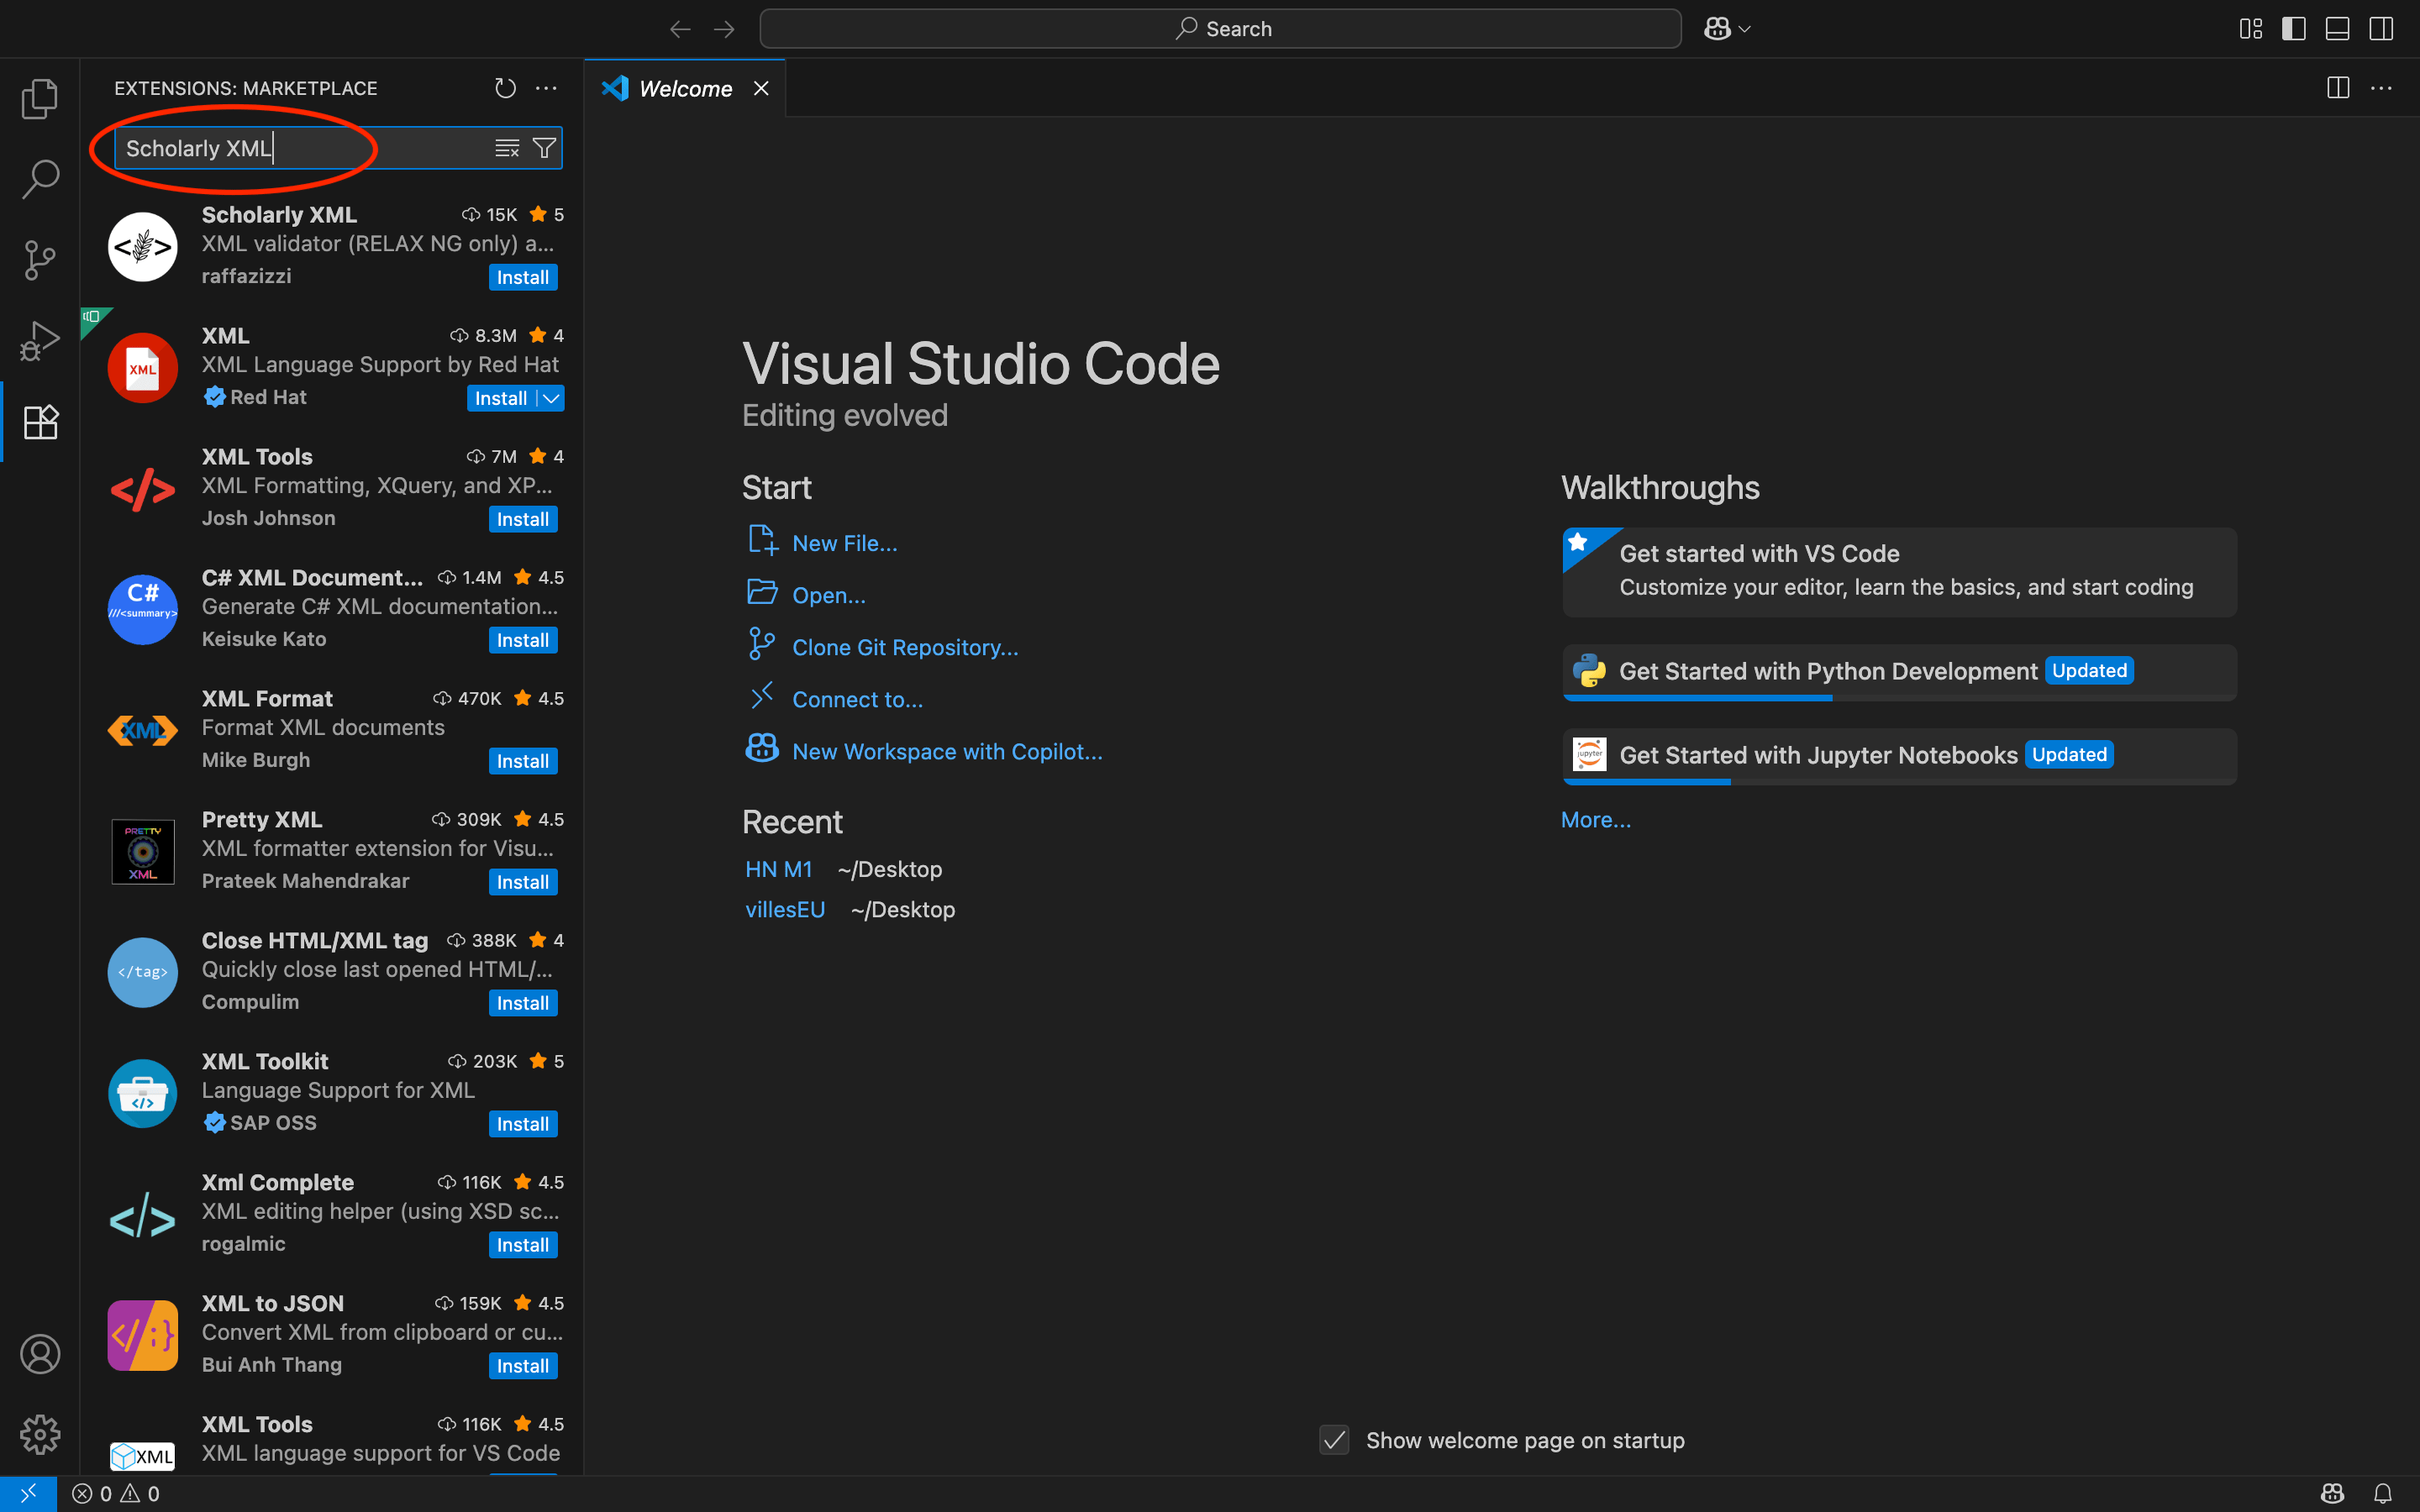Open the Install dropdown for XML by Red Hat
Viewport: 2420px width, 1512px height.
point(549,397)
